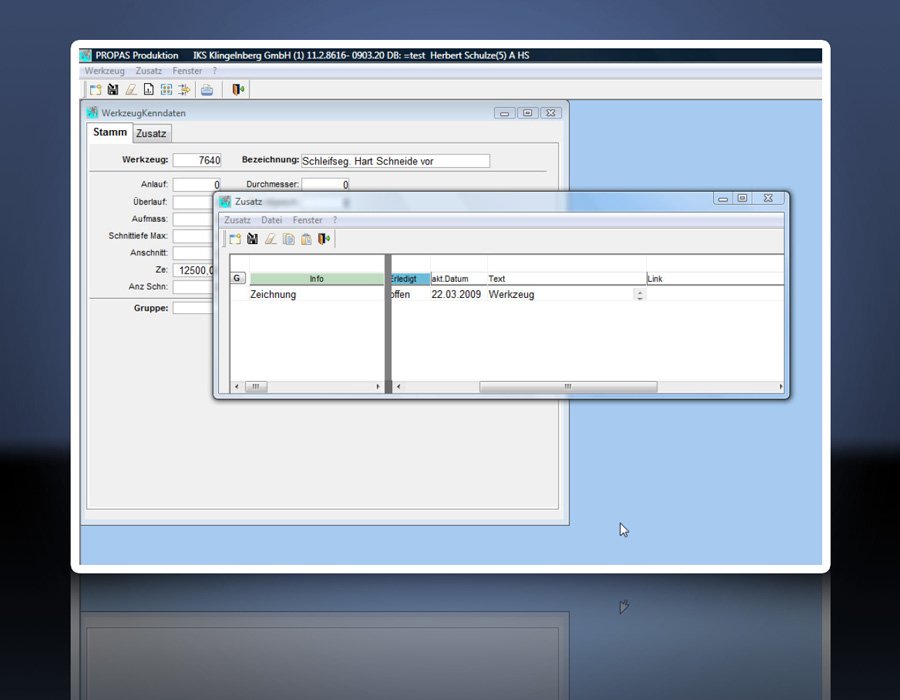Click the blue grid icon in main toolbar

point(166,90)
